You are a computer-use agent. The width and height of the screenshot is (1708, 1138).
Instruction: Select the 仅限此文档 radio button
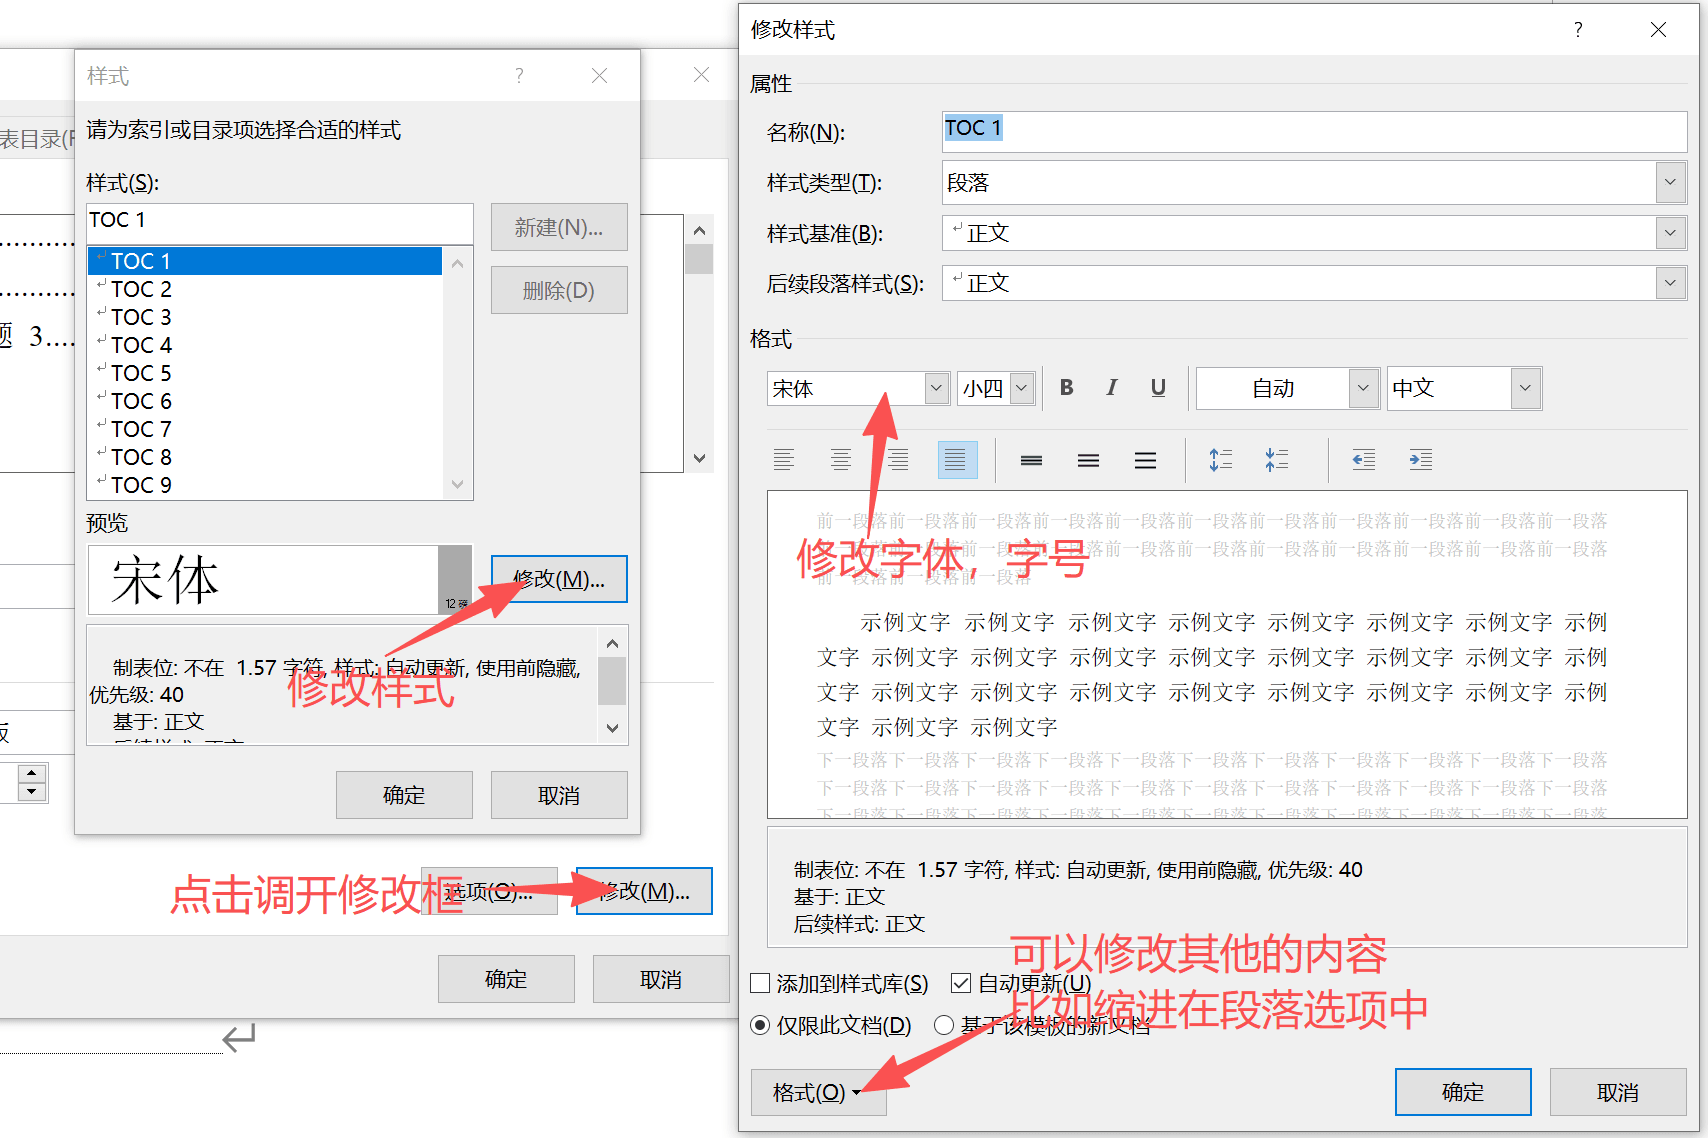click(x=761, y=1025)
